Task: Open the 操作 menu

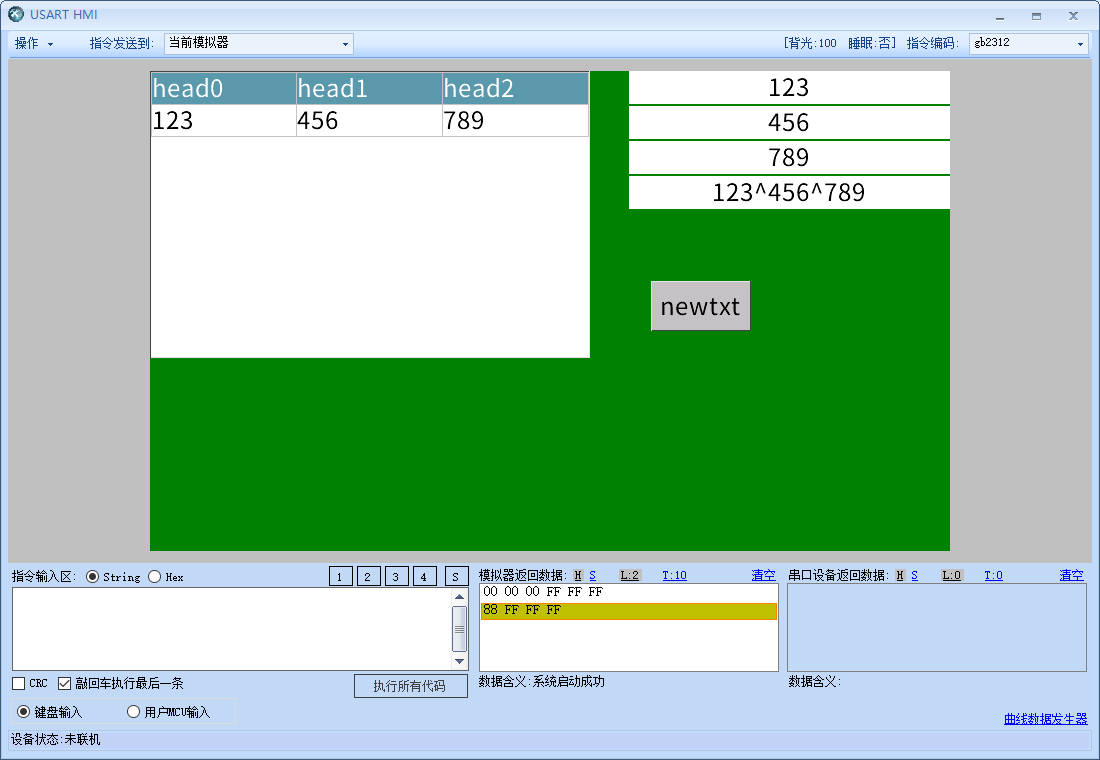Action: tap(33, 44)
